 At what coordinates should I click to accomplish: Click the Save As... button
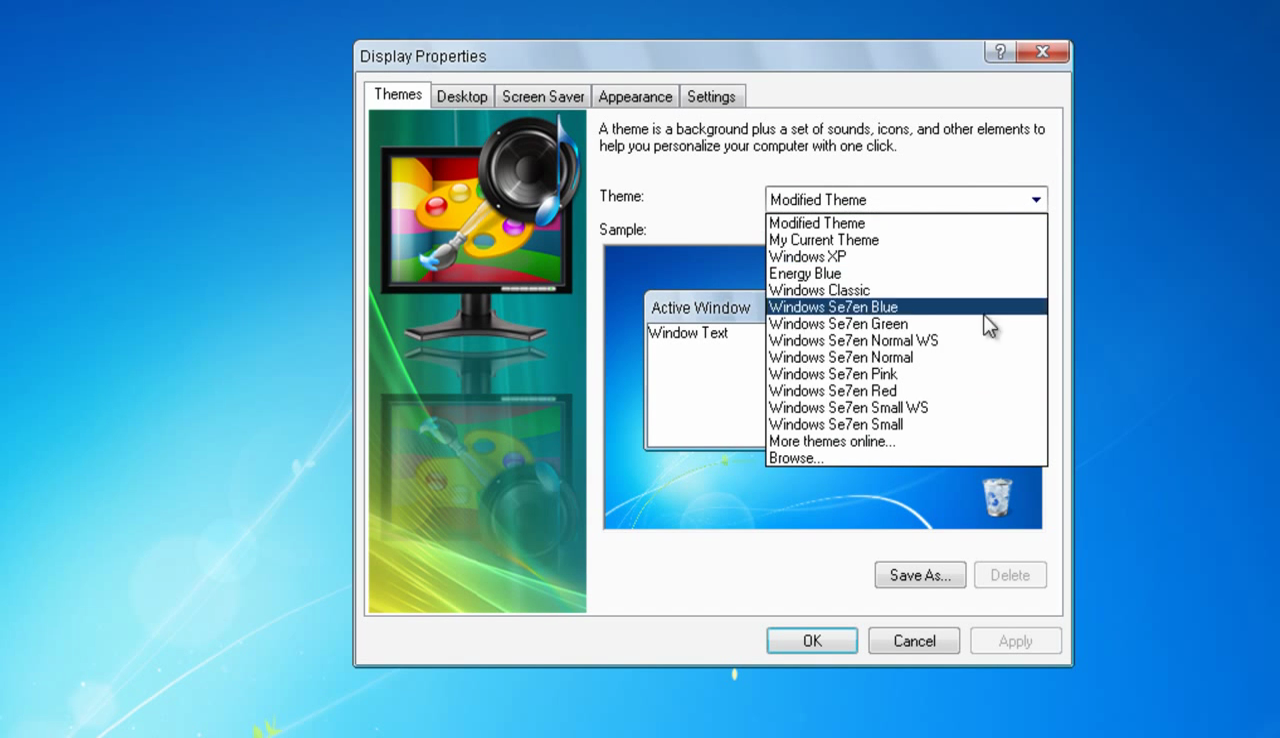[920, 575]
